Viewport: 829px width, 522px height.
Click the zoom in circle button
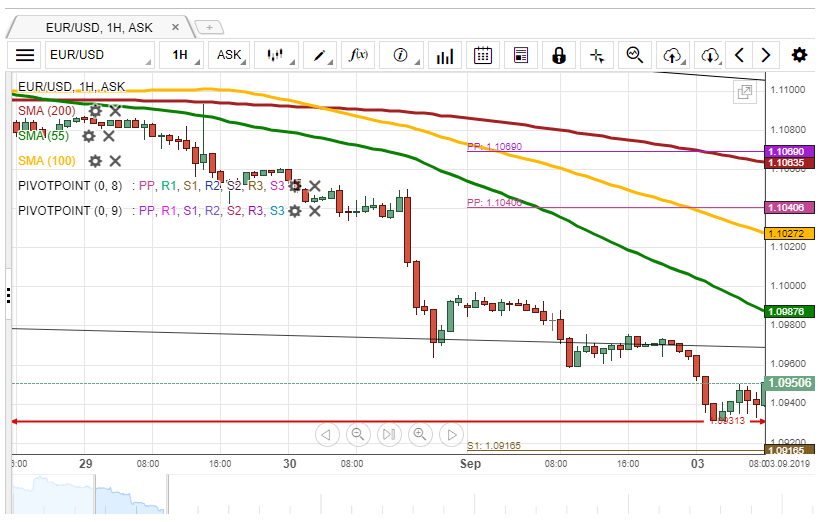coord(420,435)
